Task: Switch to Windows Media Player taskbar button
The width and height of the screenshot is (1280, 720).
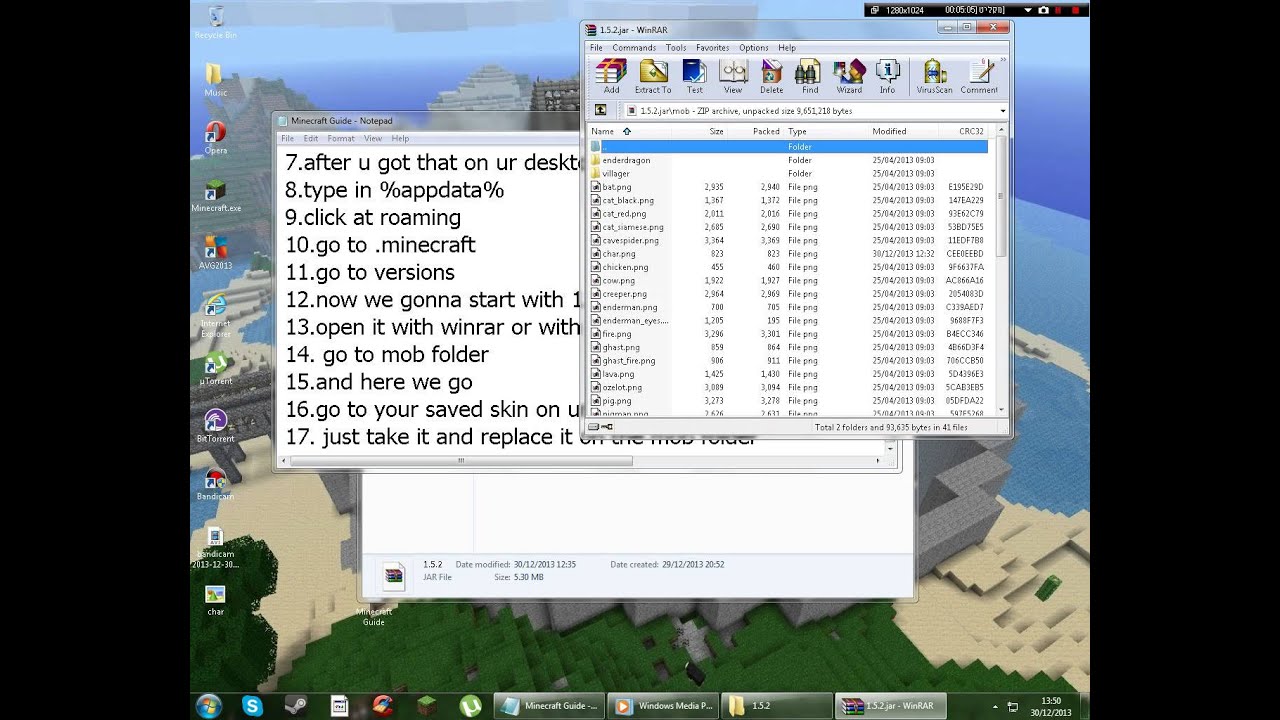Action: pyautogui.click(x=663, y=706)
